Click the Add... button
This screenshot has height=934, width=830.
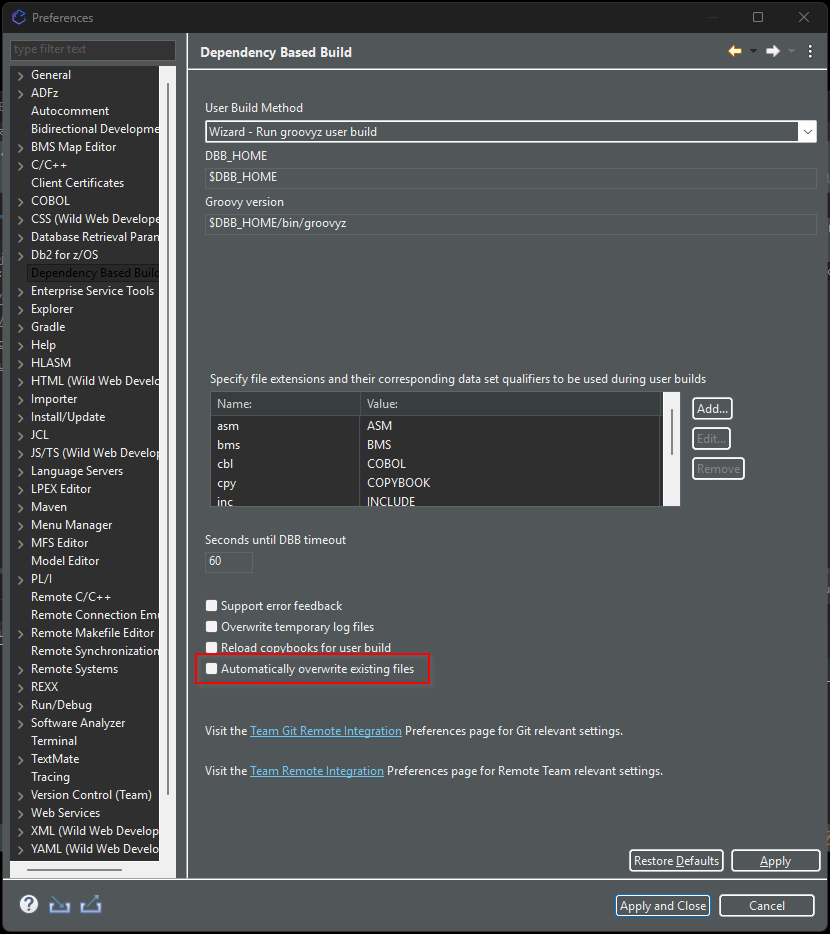pos(712,409)
